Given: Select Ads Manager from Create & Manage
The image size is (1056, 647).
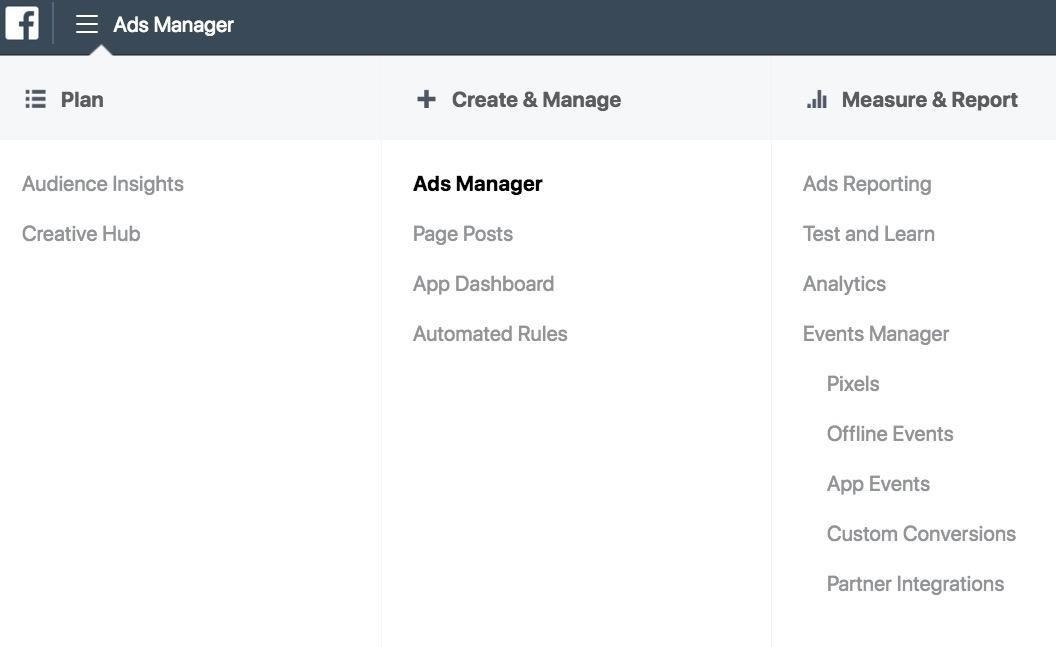Looking at the screenshot, I should 477,184.
